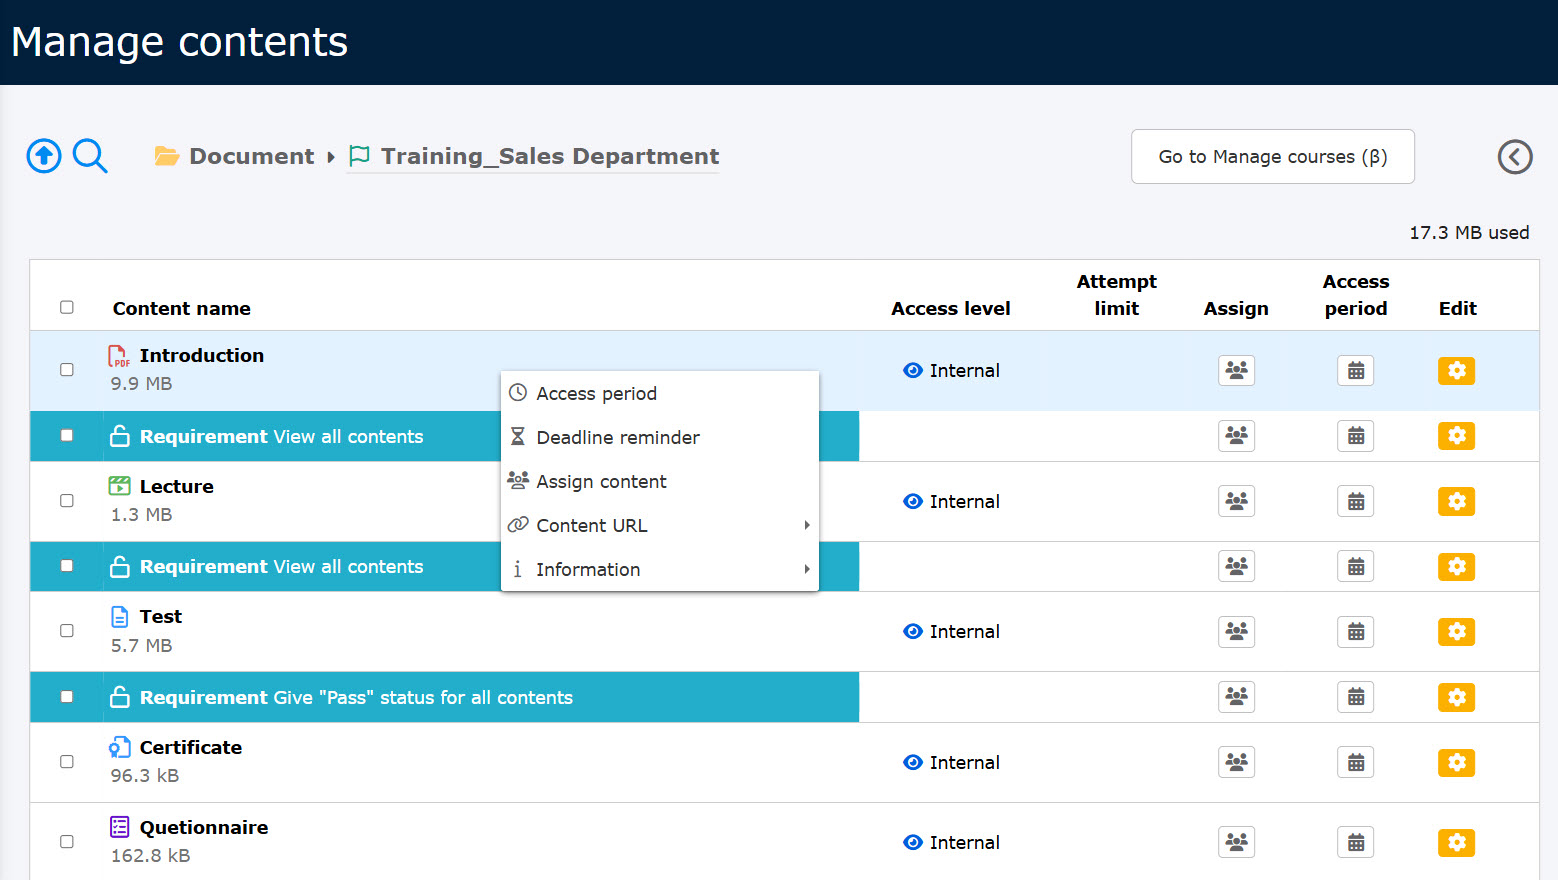Open Access period calendar for Lecture

point(1355,502)
